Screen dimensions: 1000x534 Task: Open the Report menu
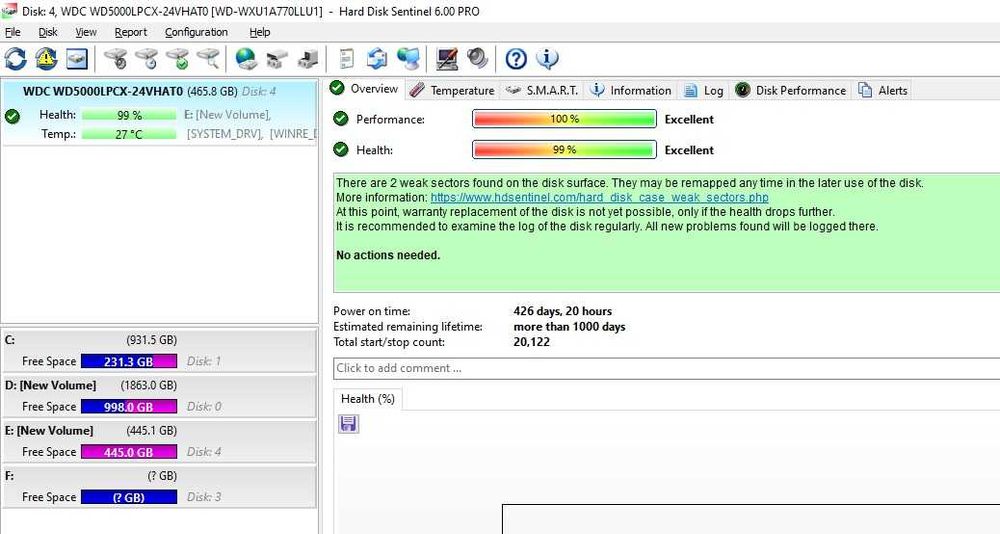click(x=131, y=32)
